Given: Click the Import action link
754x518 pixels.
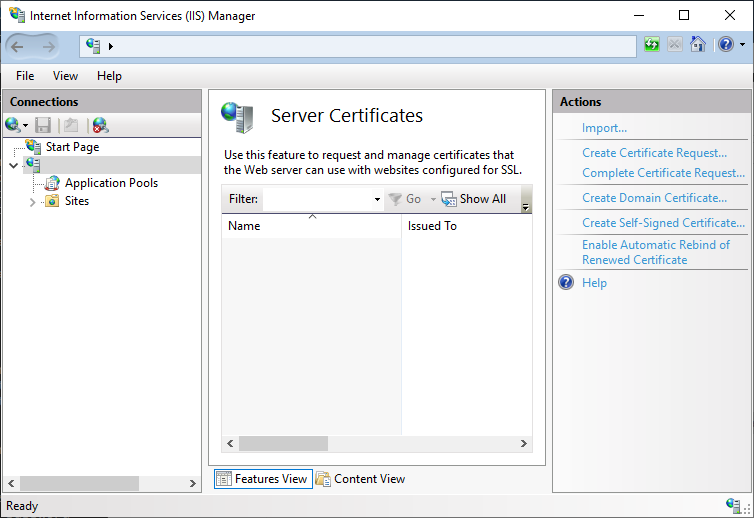Looking at the screenshot, I should click(604, 128).
